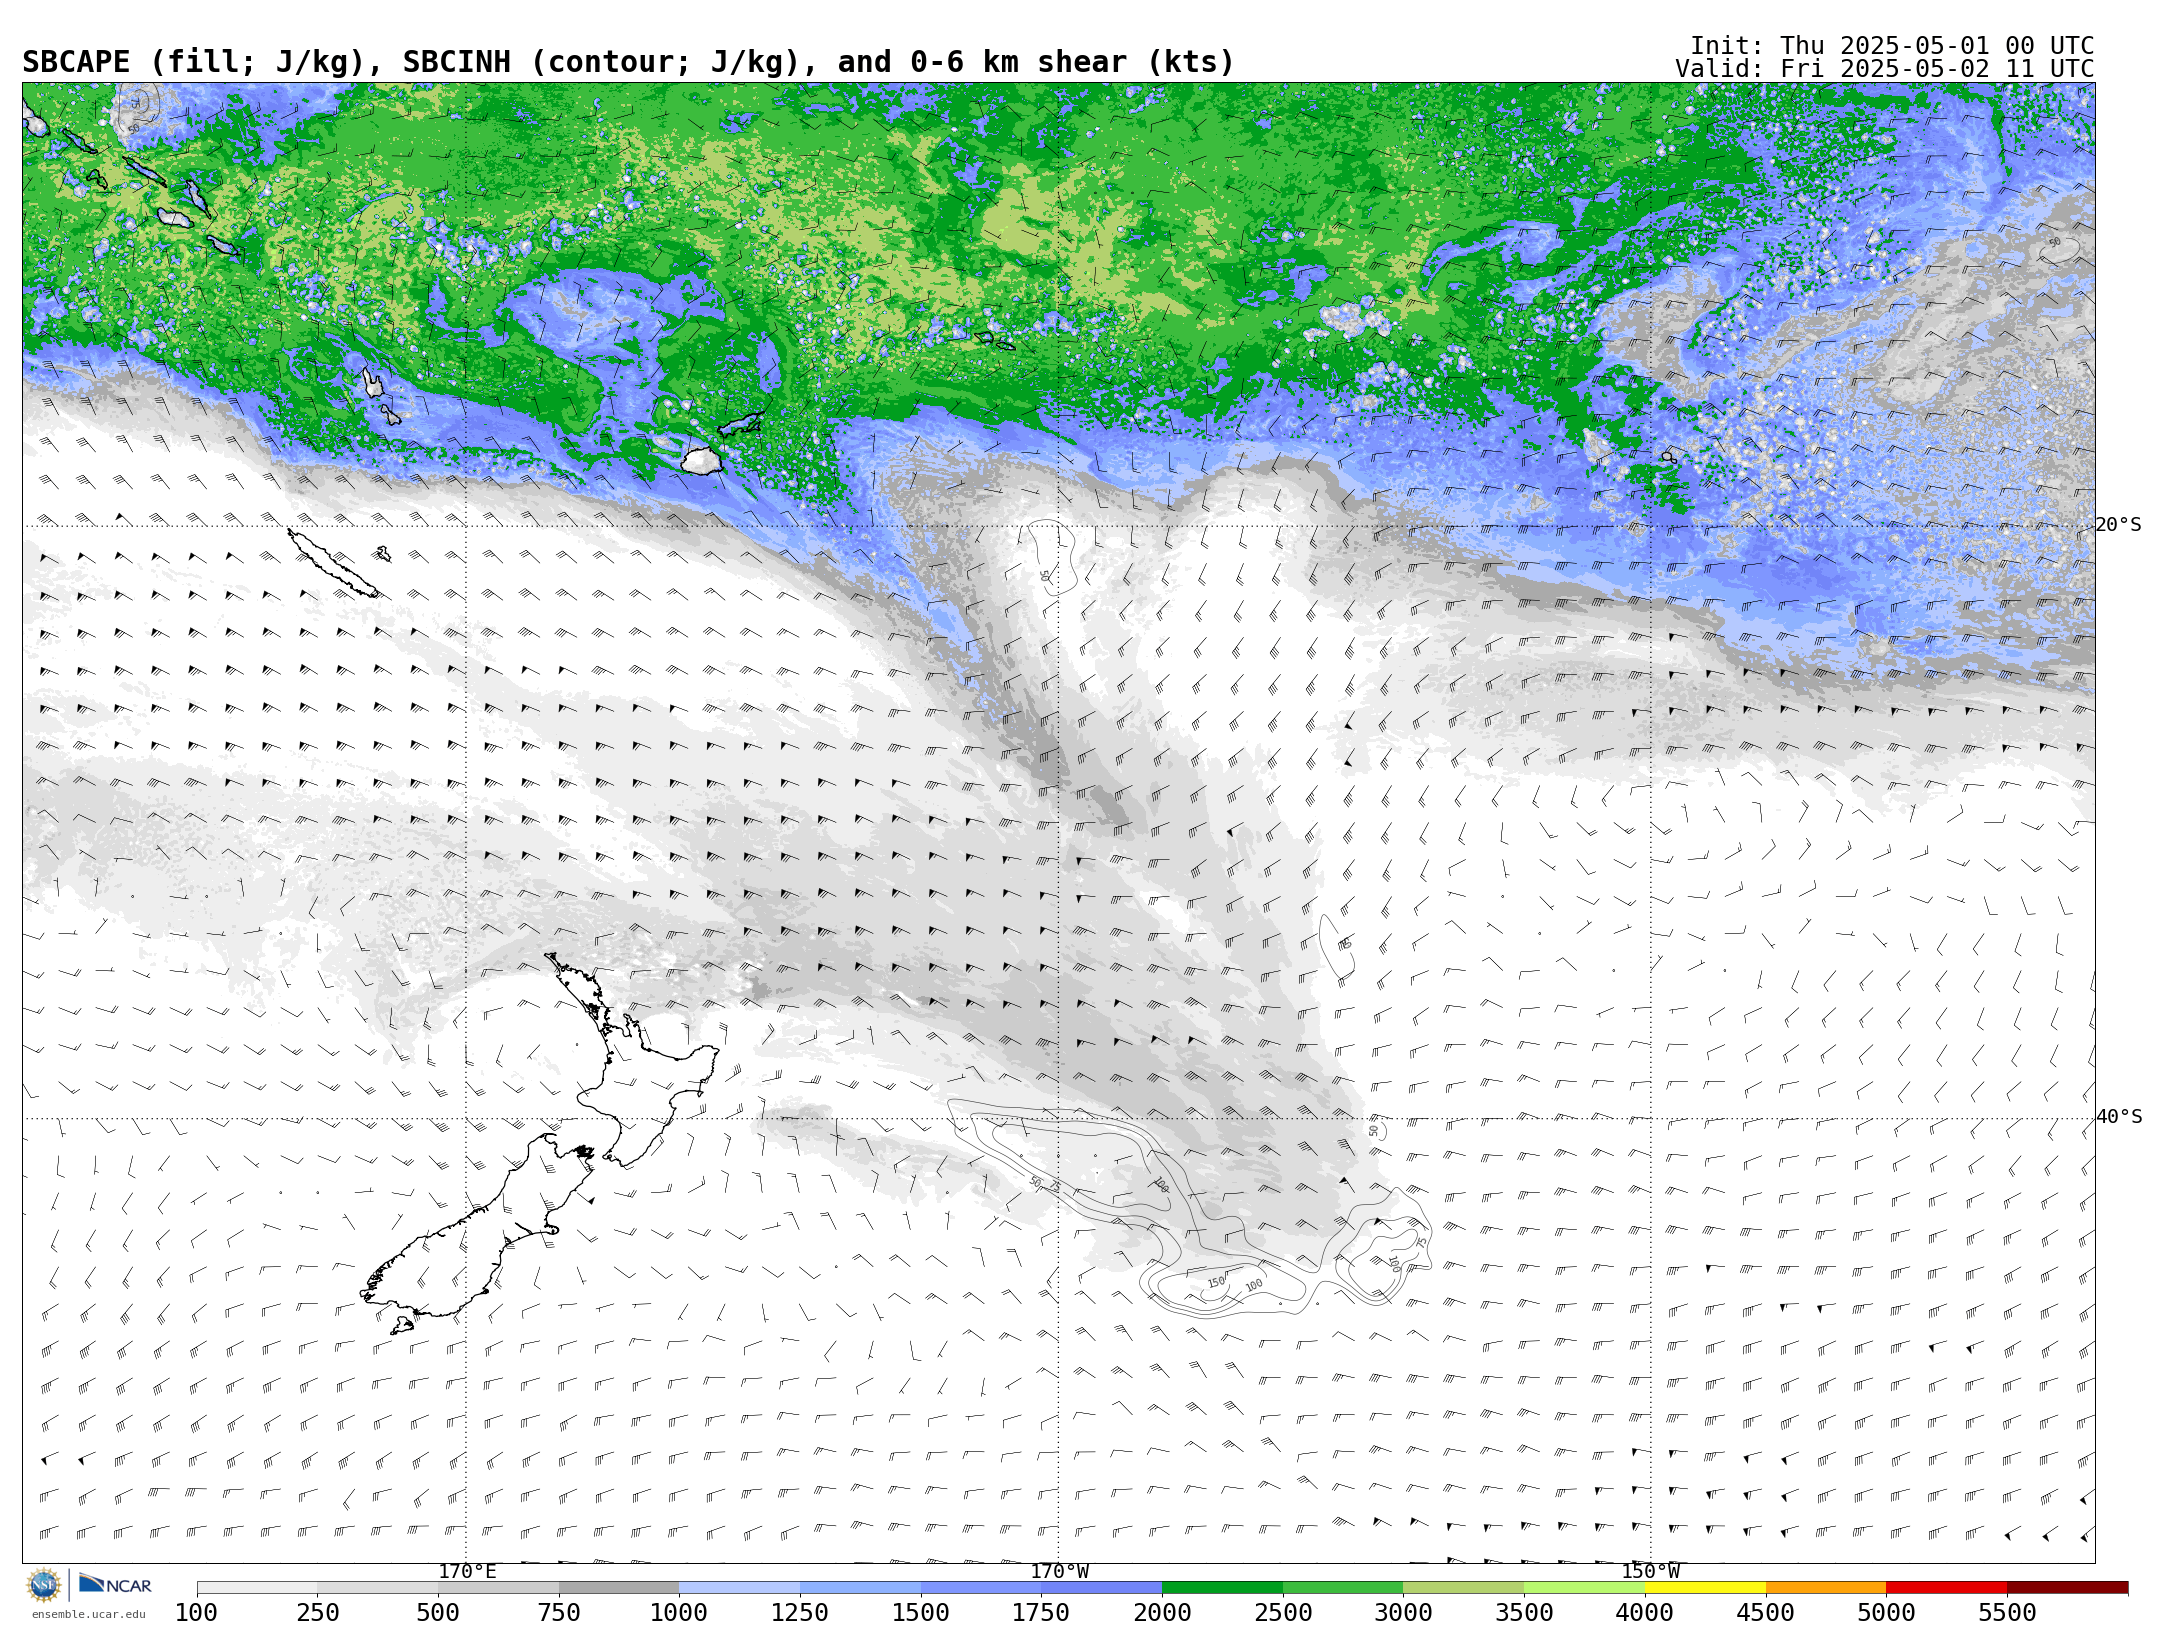Click the bright red 5000–5500 colorbar segment
Viewport: 2160px width, 1626px height.
tap(1946, 1588)
